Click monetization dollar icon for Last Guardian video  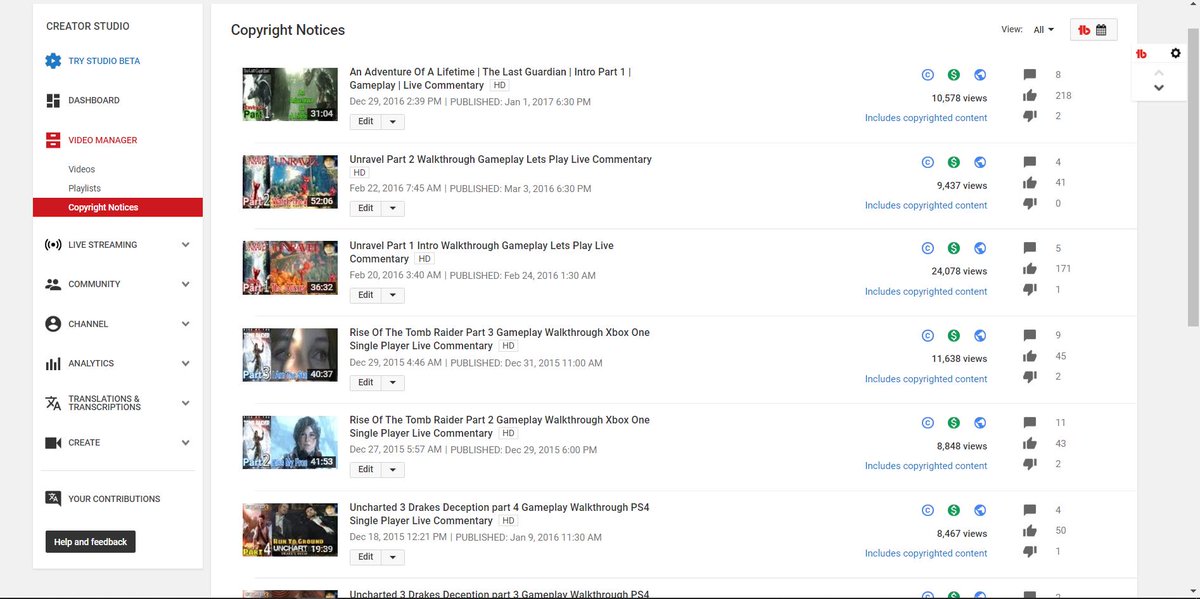point(954,75)
